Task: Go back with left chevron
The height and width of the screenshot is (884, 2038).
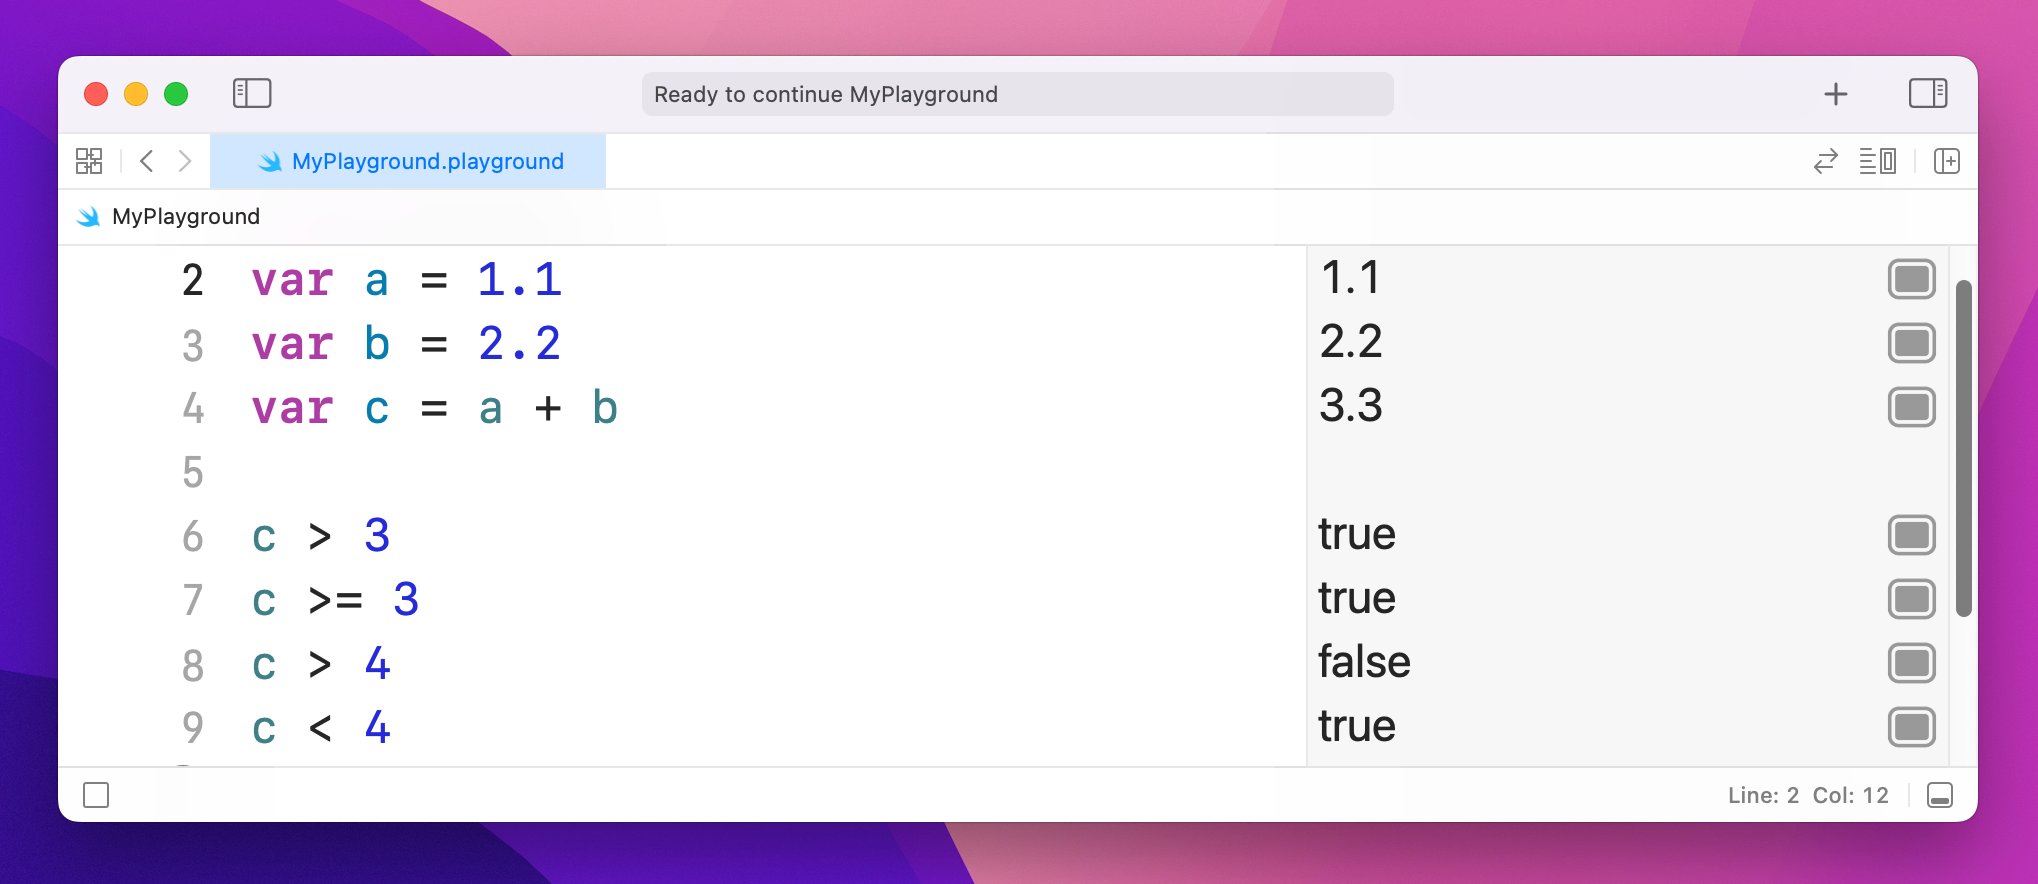Action: tap(147, 161)
